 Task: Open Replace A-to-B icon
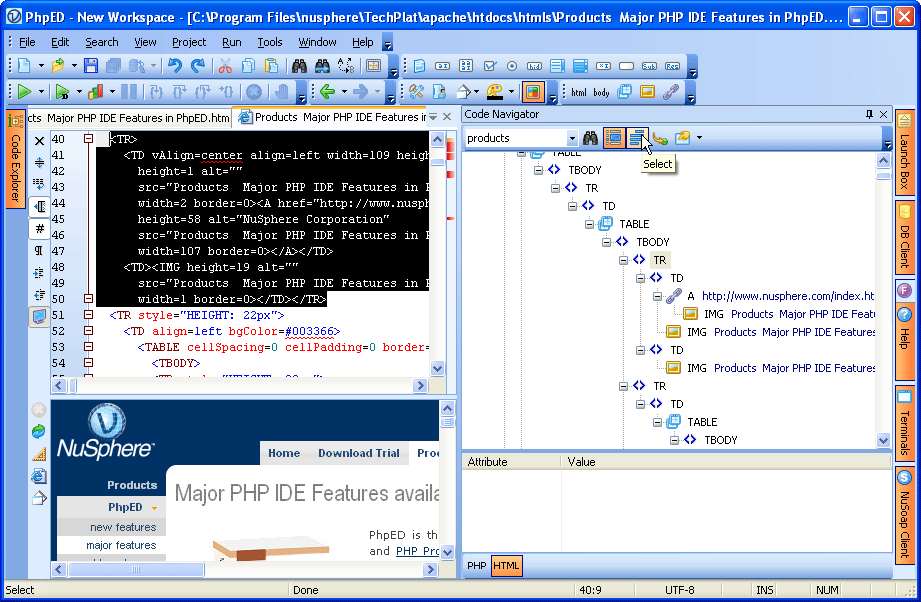pyautogui.click(x=346, y=66)
